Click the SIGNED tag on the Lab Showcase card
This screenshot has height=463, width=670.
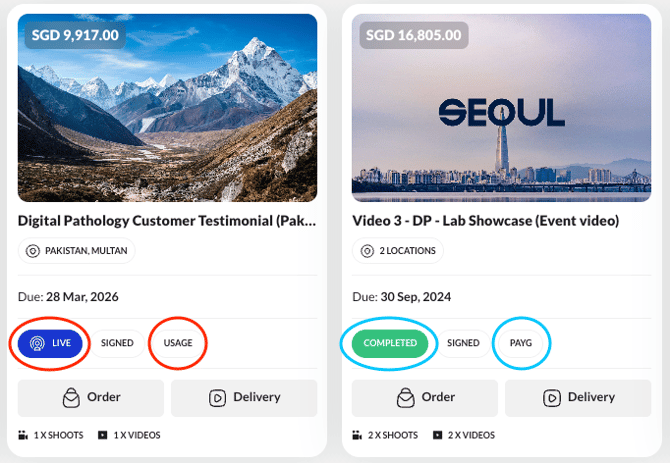tap(463, 343)
